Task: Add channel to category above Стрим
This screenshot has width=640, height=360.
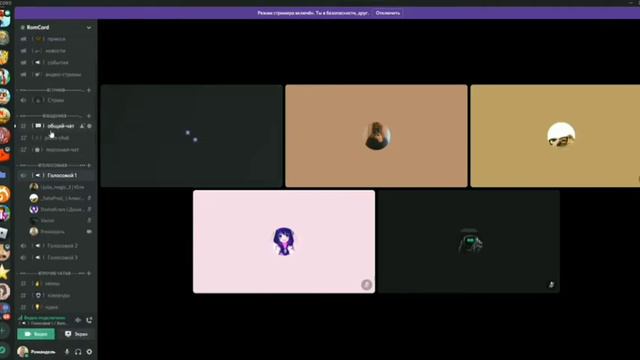Action: (89, 90)
